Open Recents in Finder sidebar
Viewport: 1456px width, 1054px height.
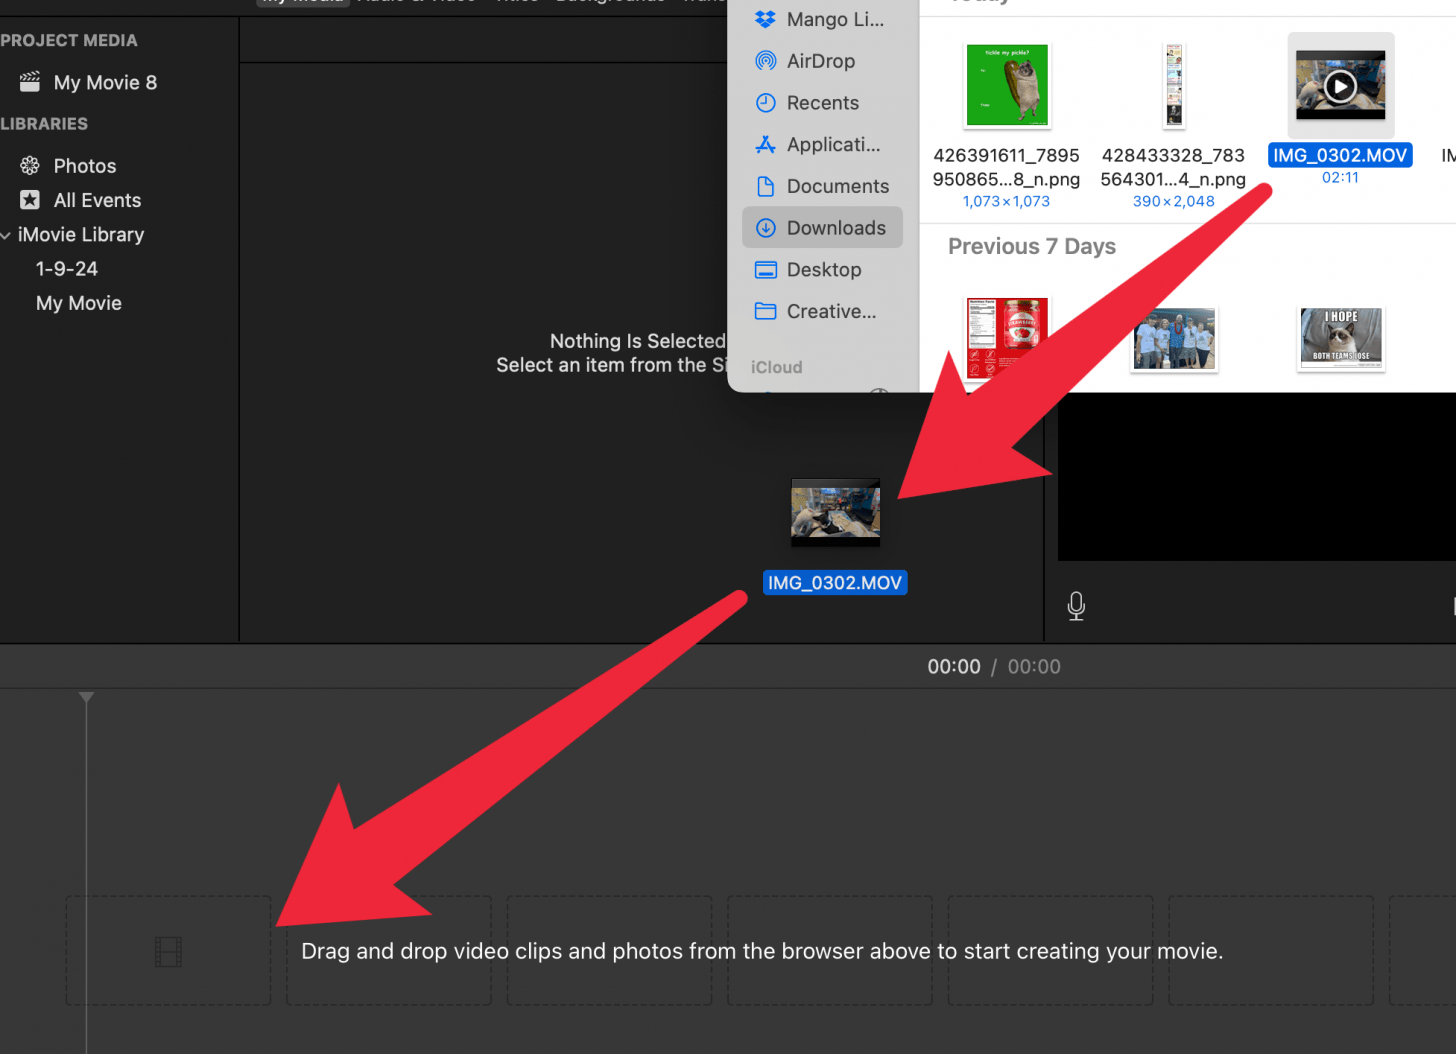tap(823, 103)
